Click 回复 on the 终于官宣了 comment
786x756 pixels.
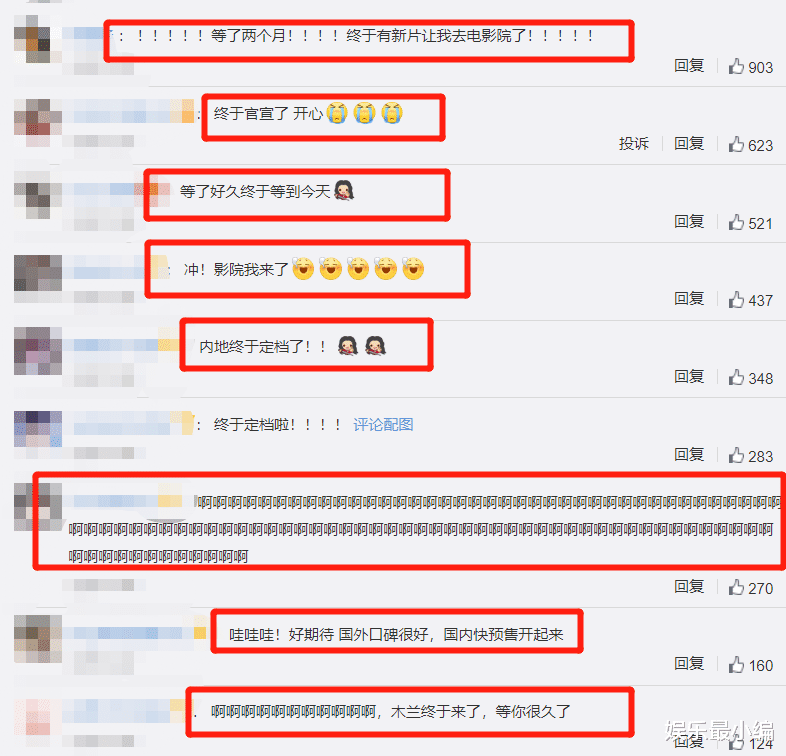coord(689,144)
